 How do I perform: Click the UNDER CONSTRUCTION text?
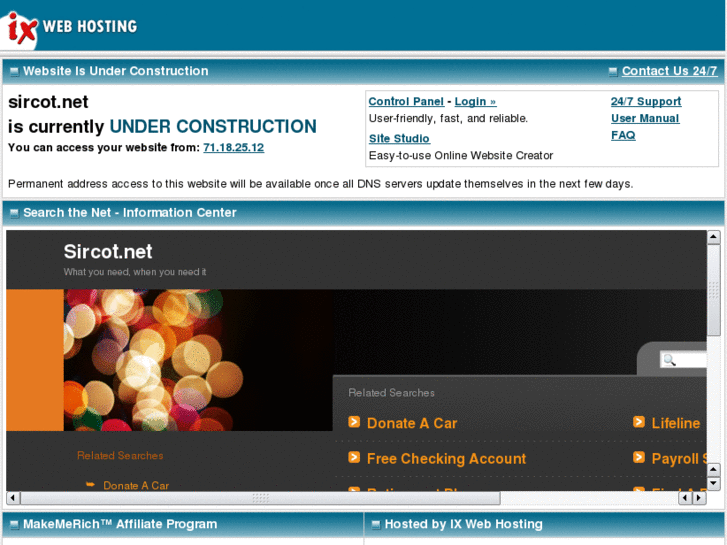(x=213, y=126)
